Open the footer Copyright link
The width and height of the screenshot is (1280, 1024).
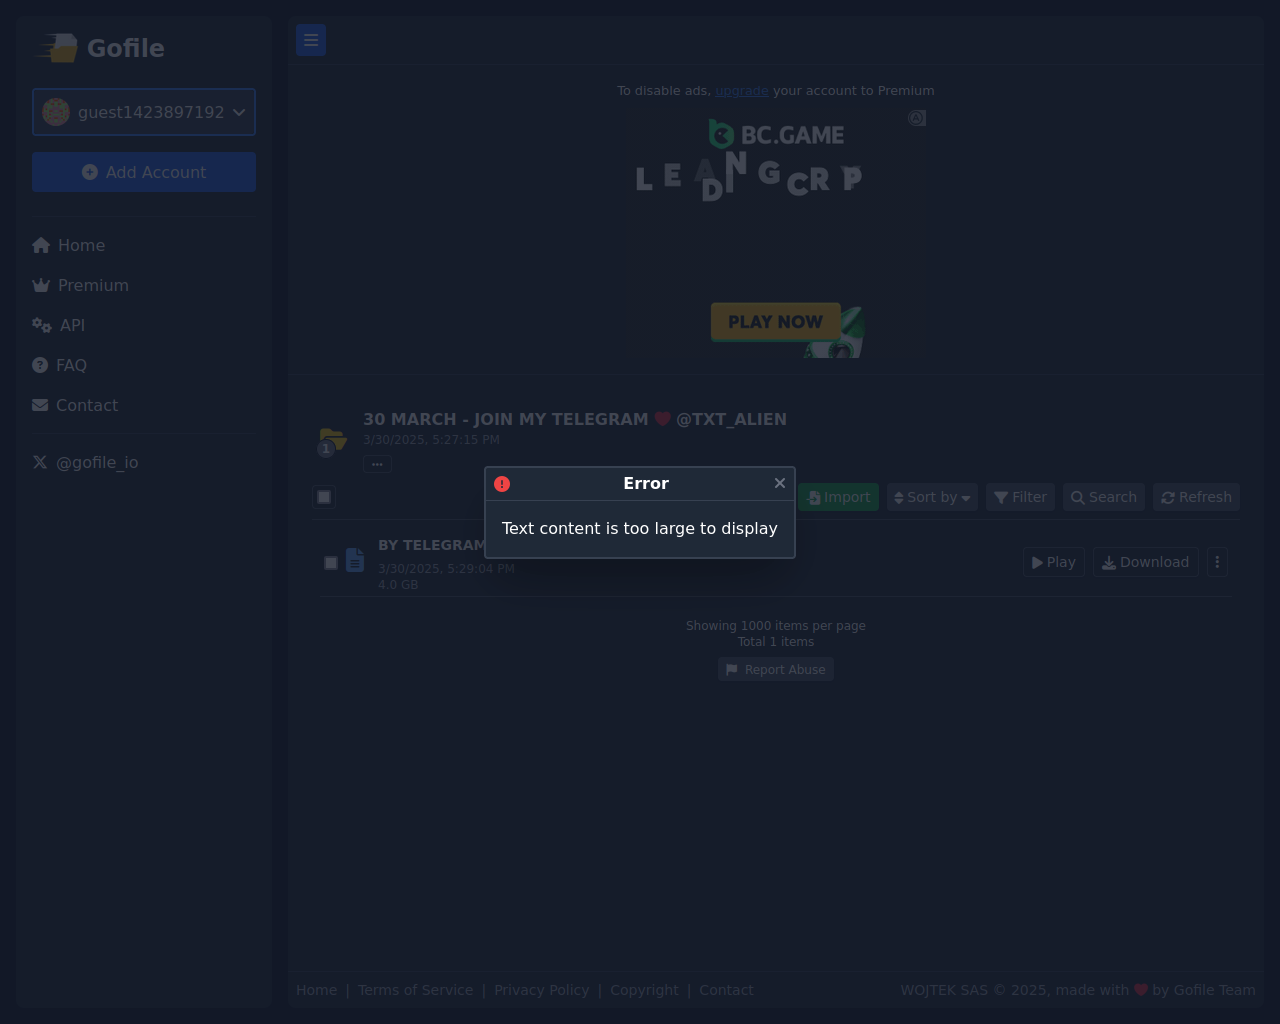click(x=644, y=990)
